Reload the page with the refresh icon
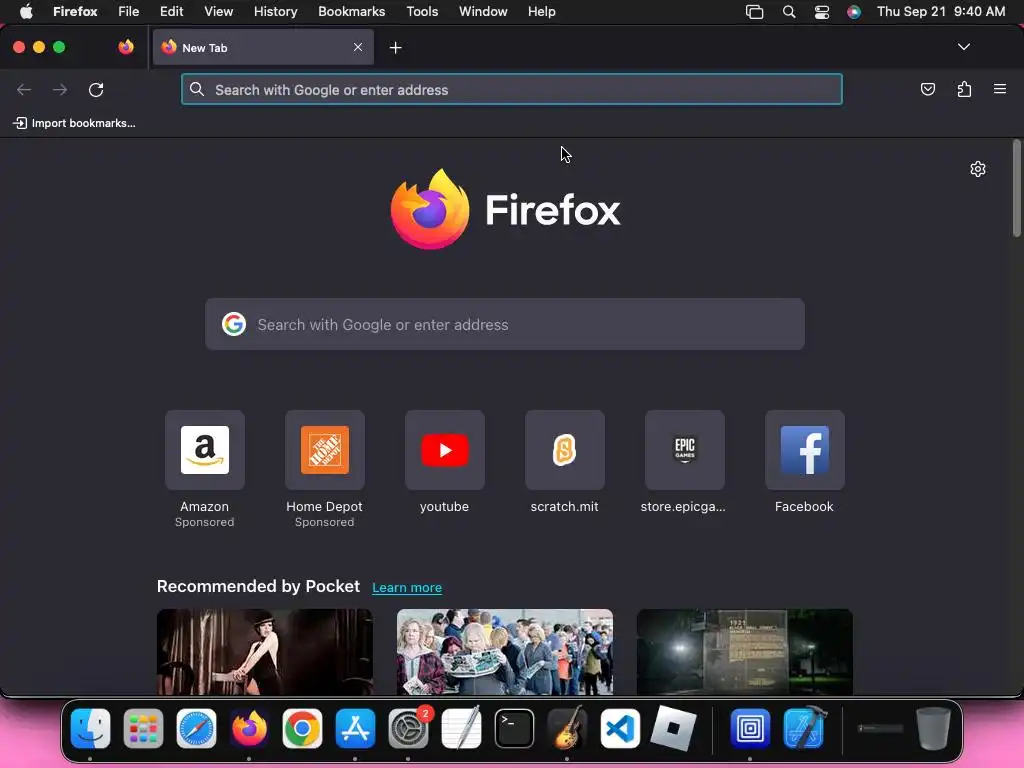The height and width of the screenshot is (768, 1024). pyautogui.click(x=96, y=89)
